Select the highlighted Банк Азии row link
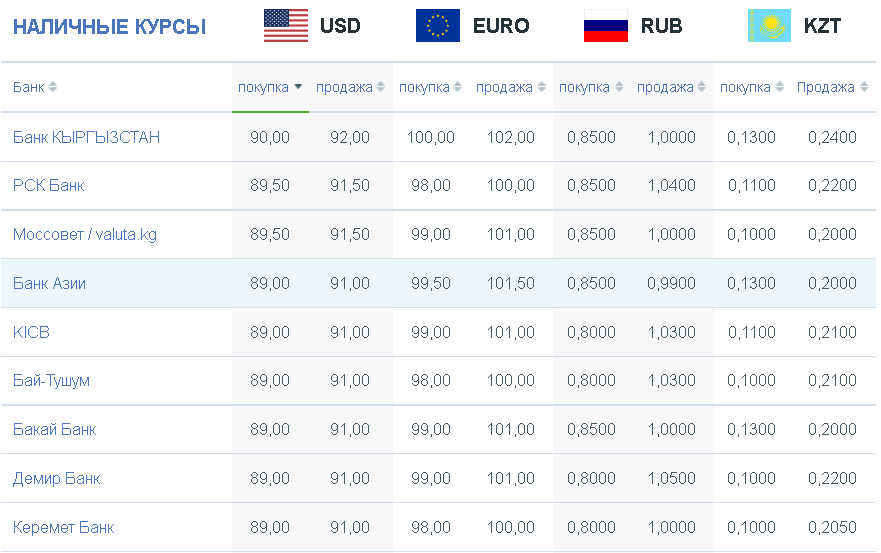 coord(49,283)
